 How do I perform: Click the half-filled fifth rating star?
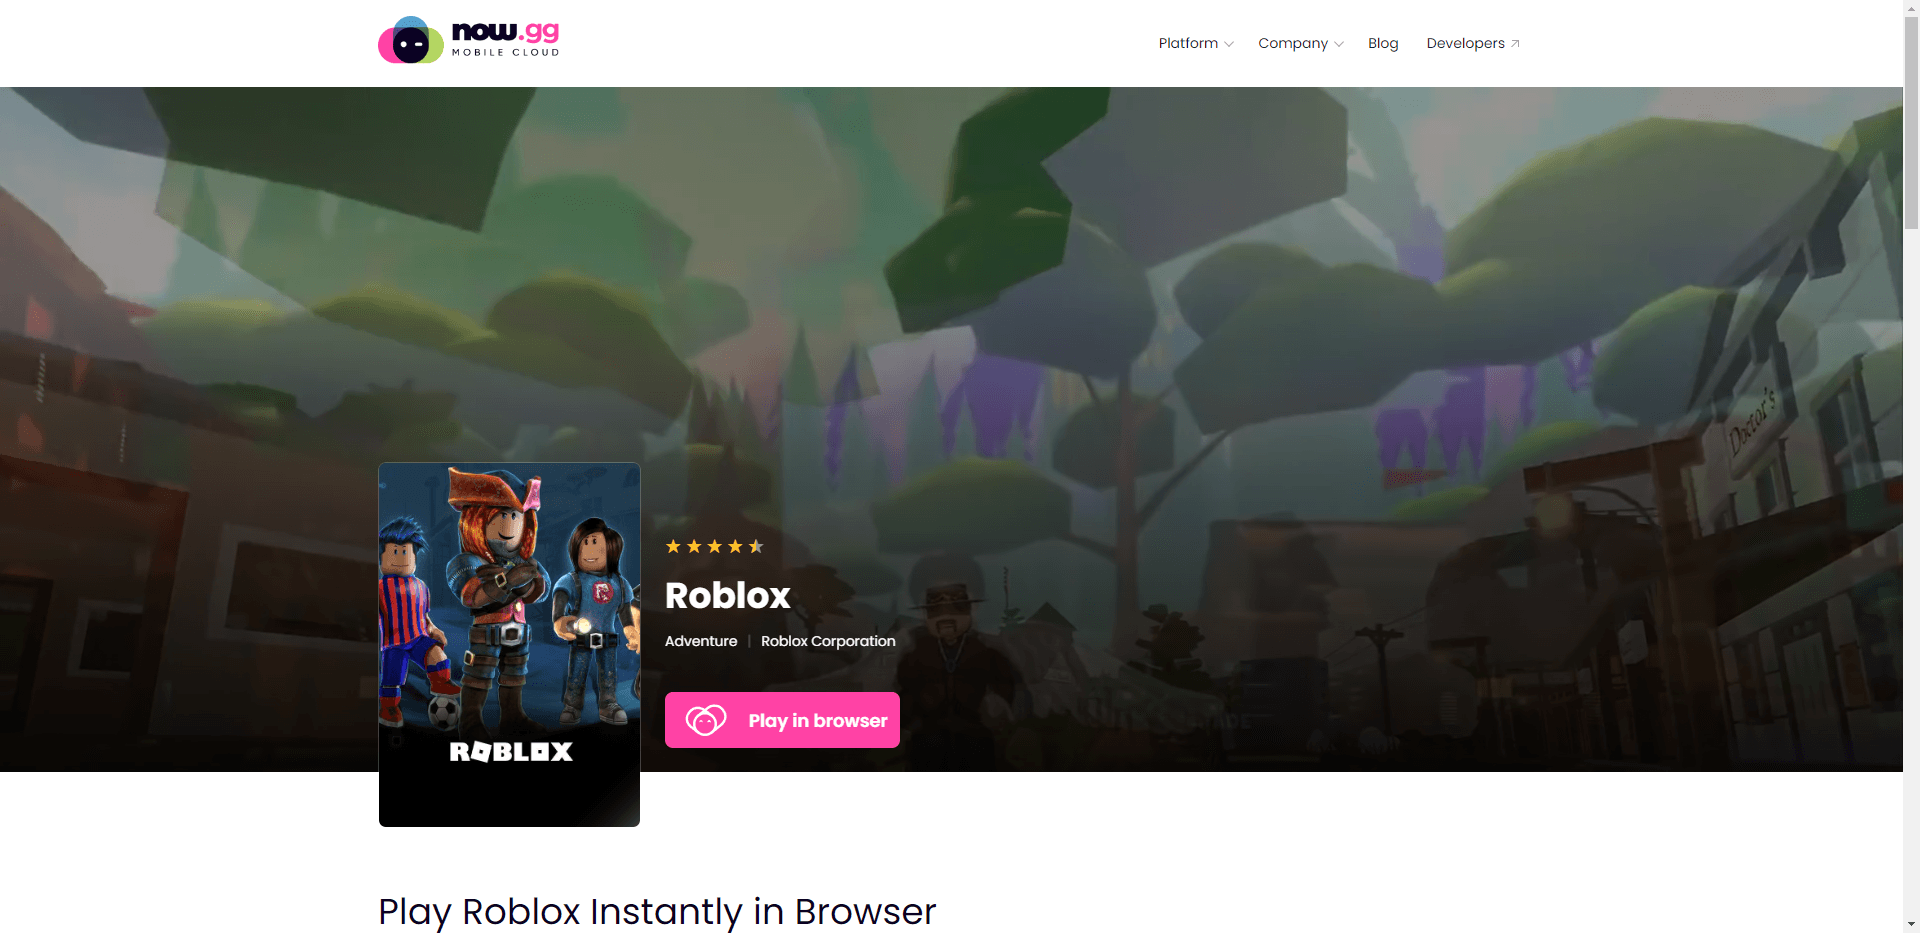tap(756, 546)
